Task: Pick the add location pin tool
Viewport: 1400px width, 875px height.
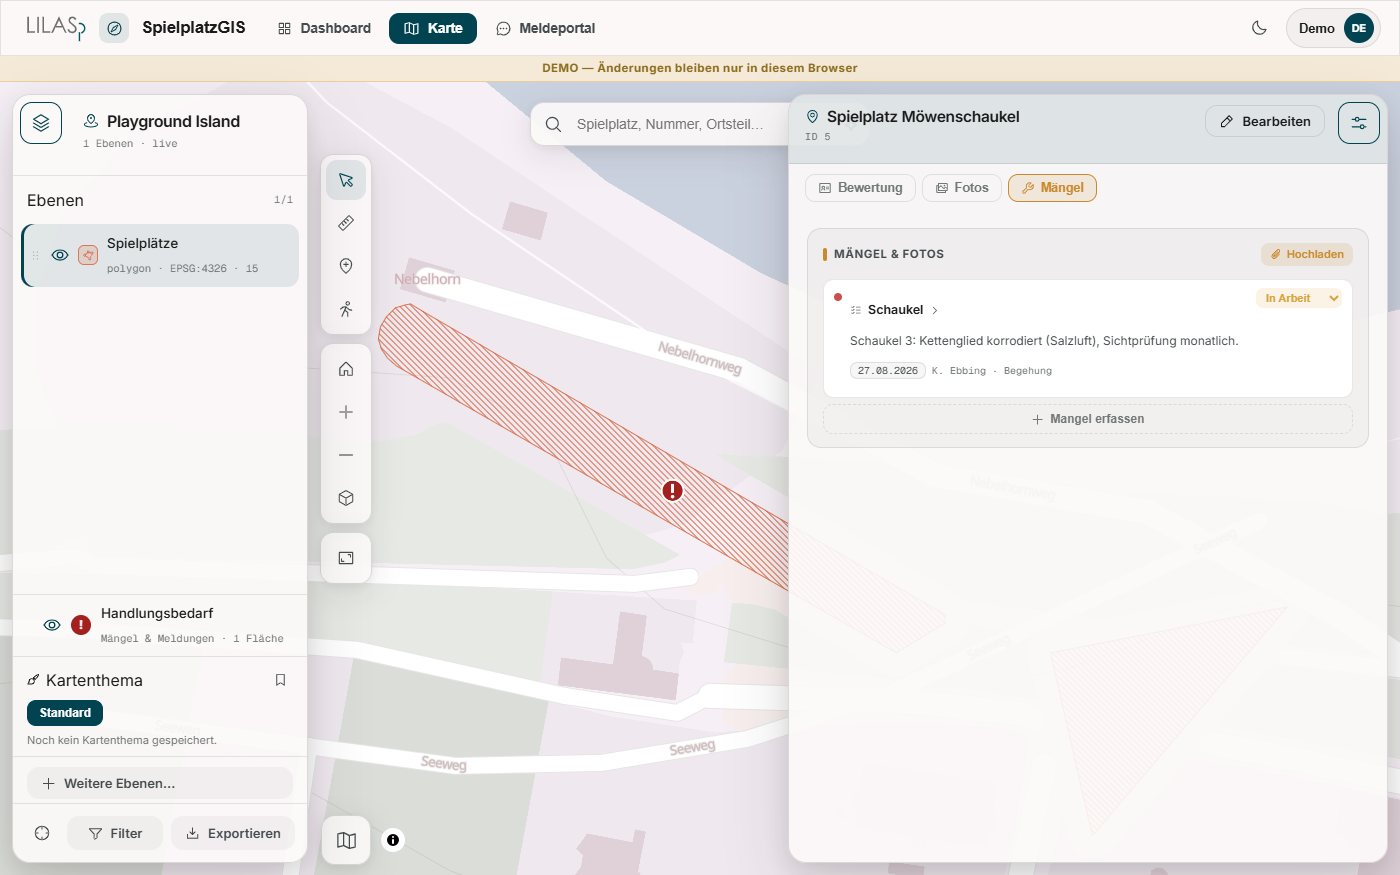Action: pos(346,266)
